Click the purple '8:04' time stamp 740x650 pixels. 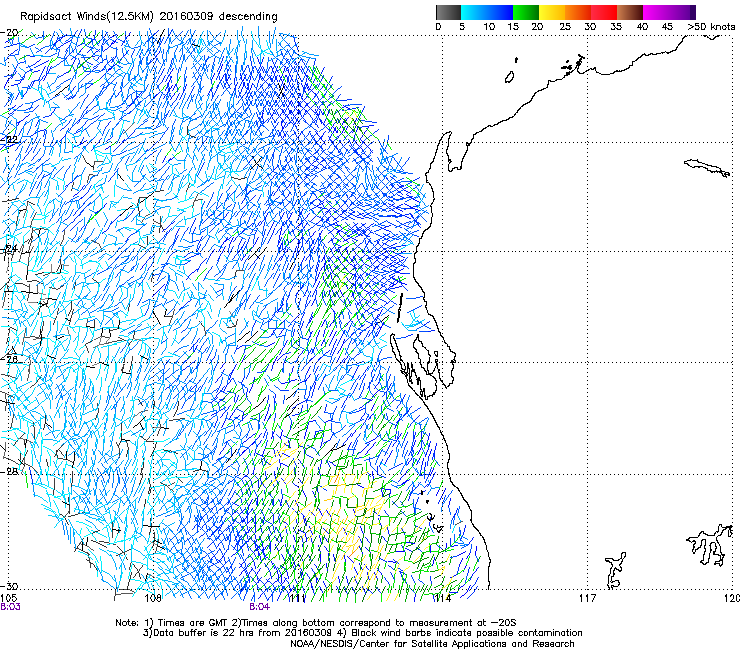pyautogui.click(x=260, y=607)
